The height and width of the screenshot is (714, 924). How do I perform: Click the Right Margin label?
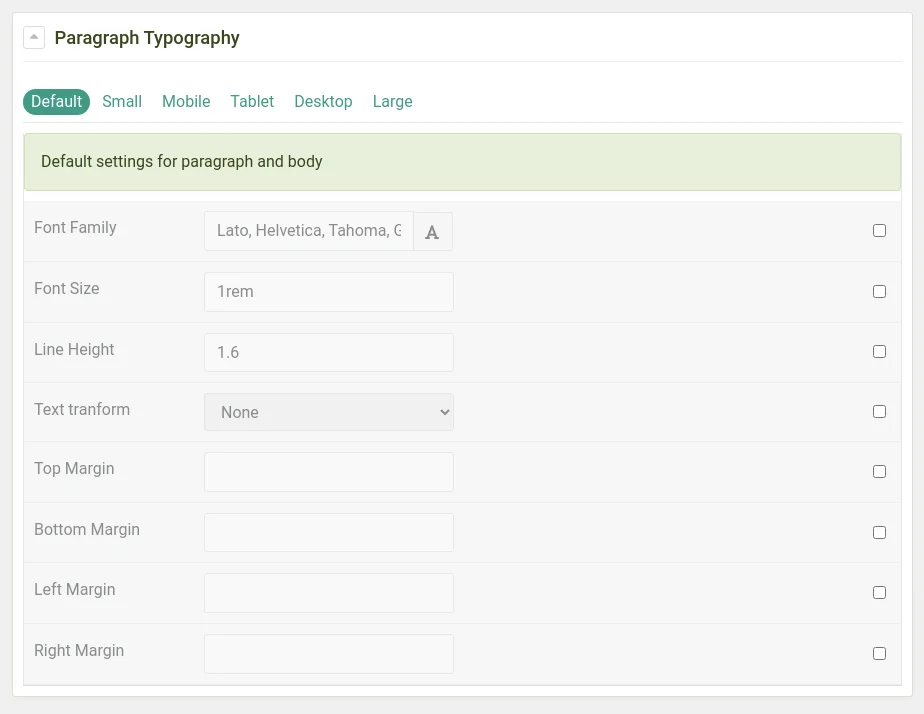(x=79, y=650)
